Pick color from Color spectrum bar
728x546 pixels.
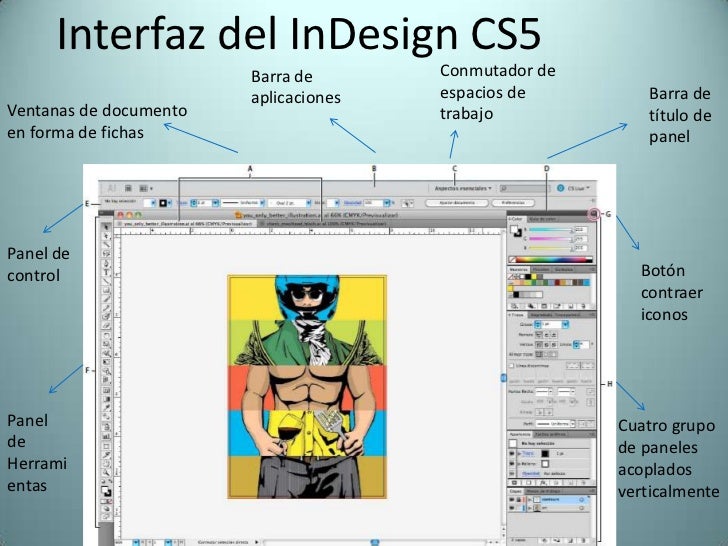click(554, 260)
